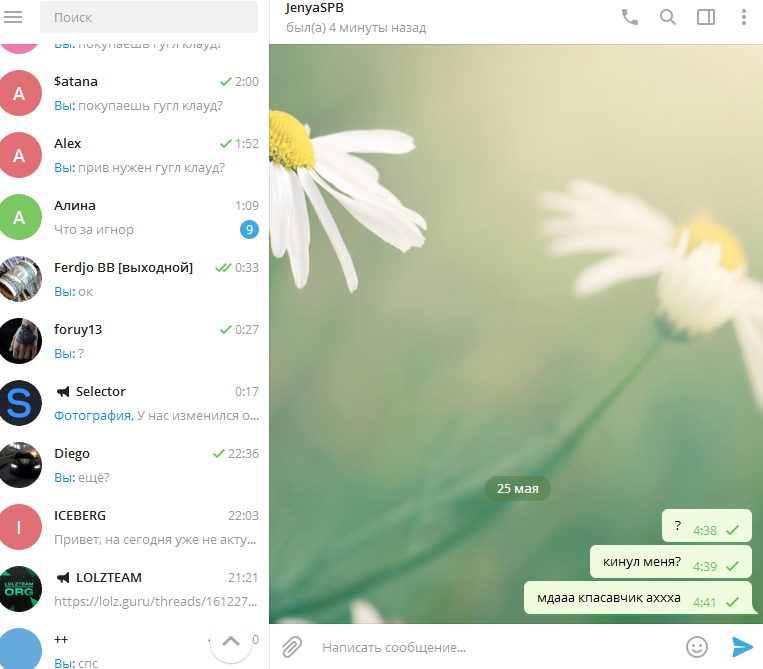Click the "Что за игнор" message preview
The height and width of the screenshot is (669, 763).
point(93,230)
